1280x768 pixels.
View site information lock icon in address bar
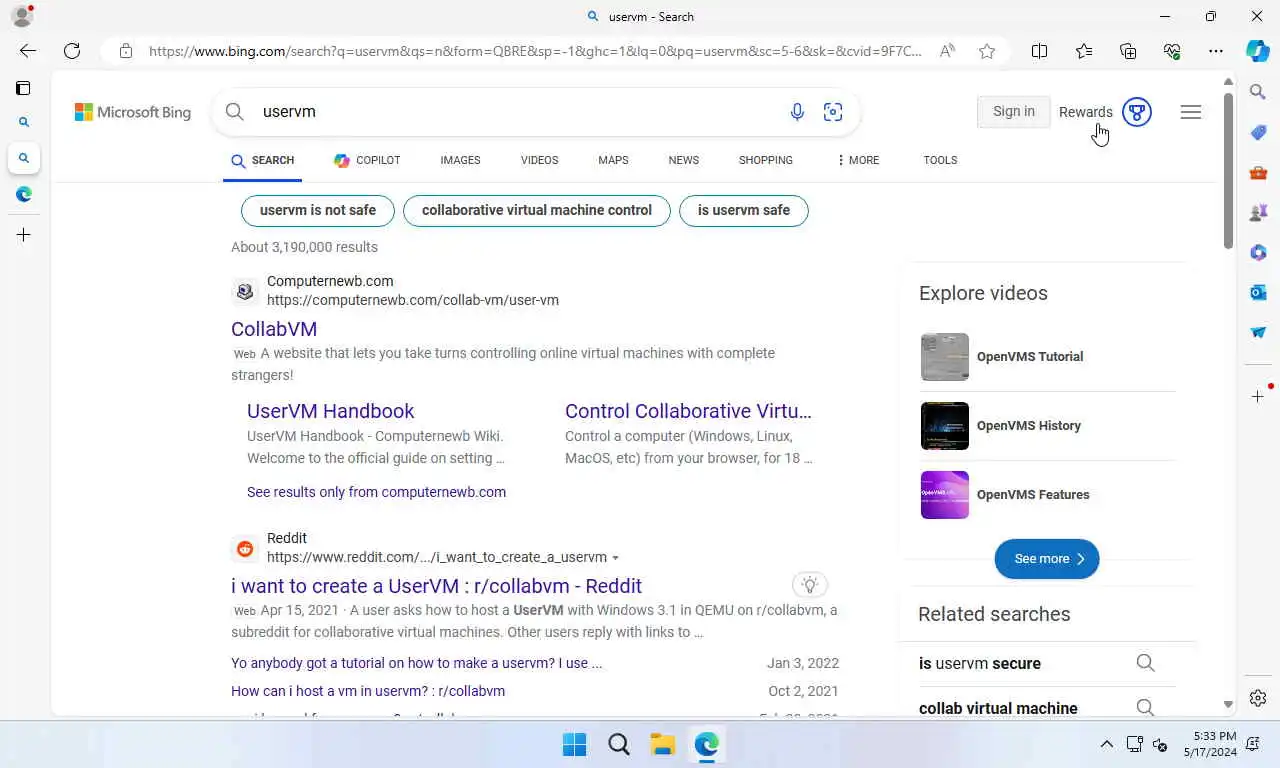pyautogui.click(x=126, y=51)
